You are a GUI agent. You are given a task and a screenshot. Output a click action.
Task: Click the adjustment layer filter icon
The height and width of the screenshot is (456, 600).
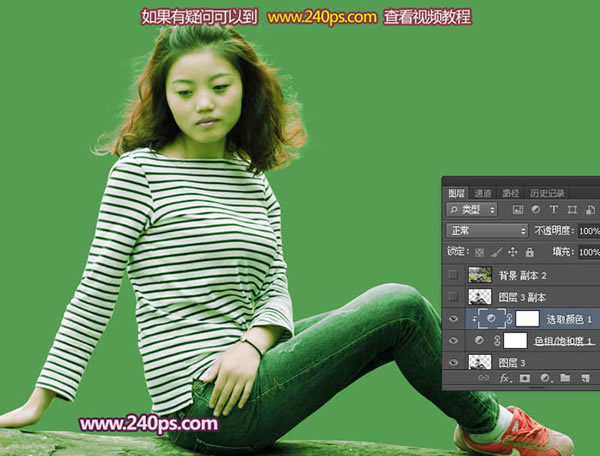[x=536, y=210]
